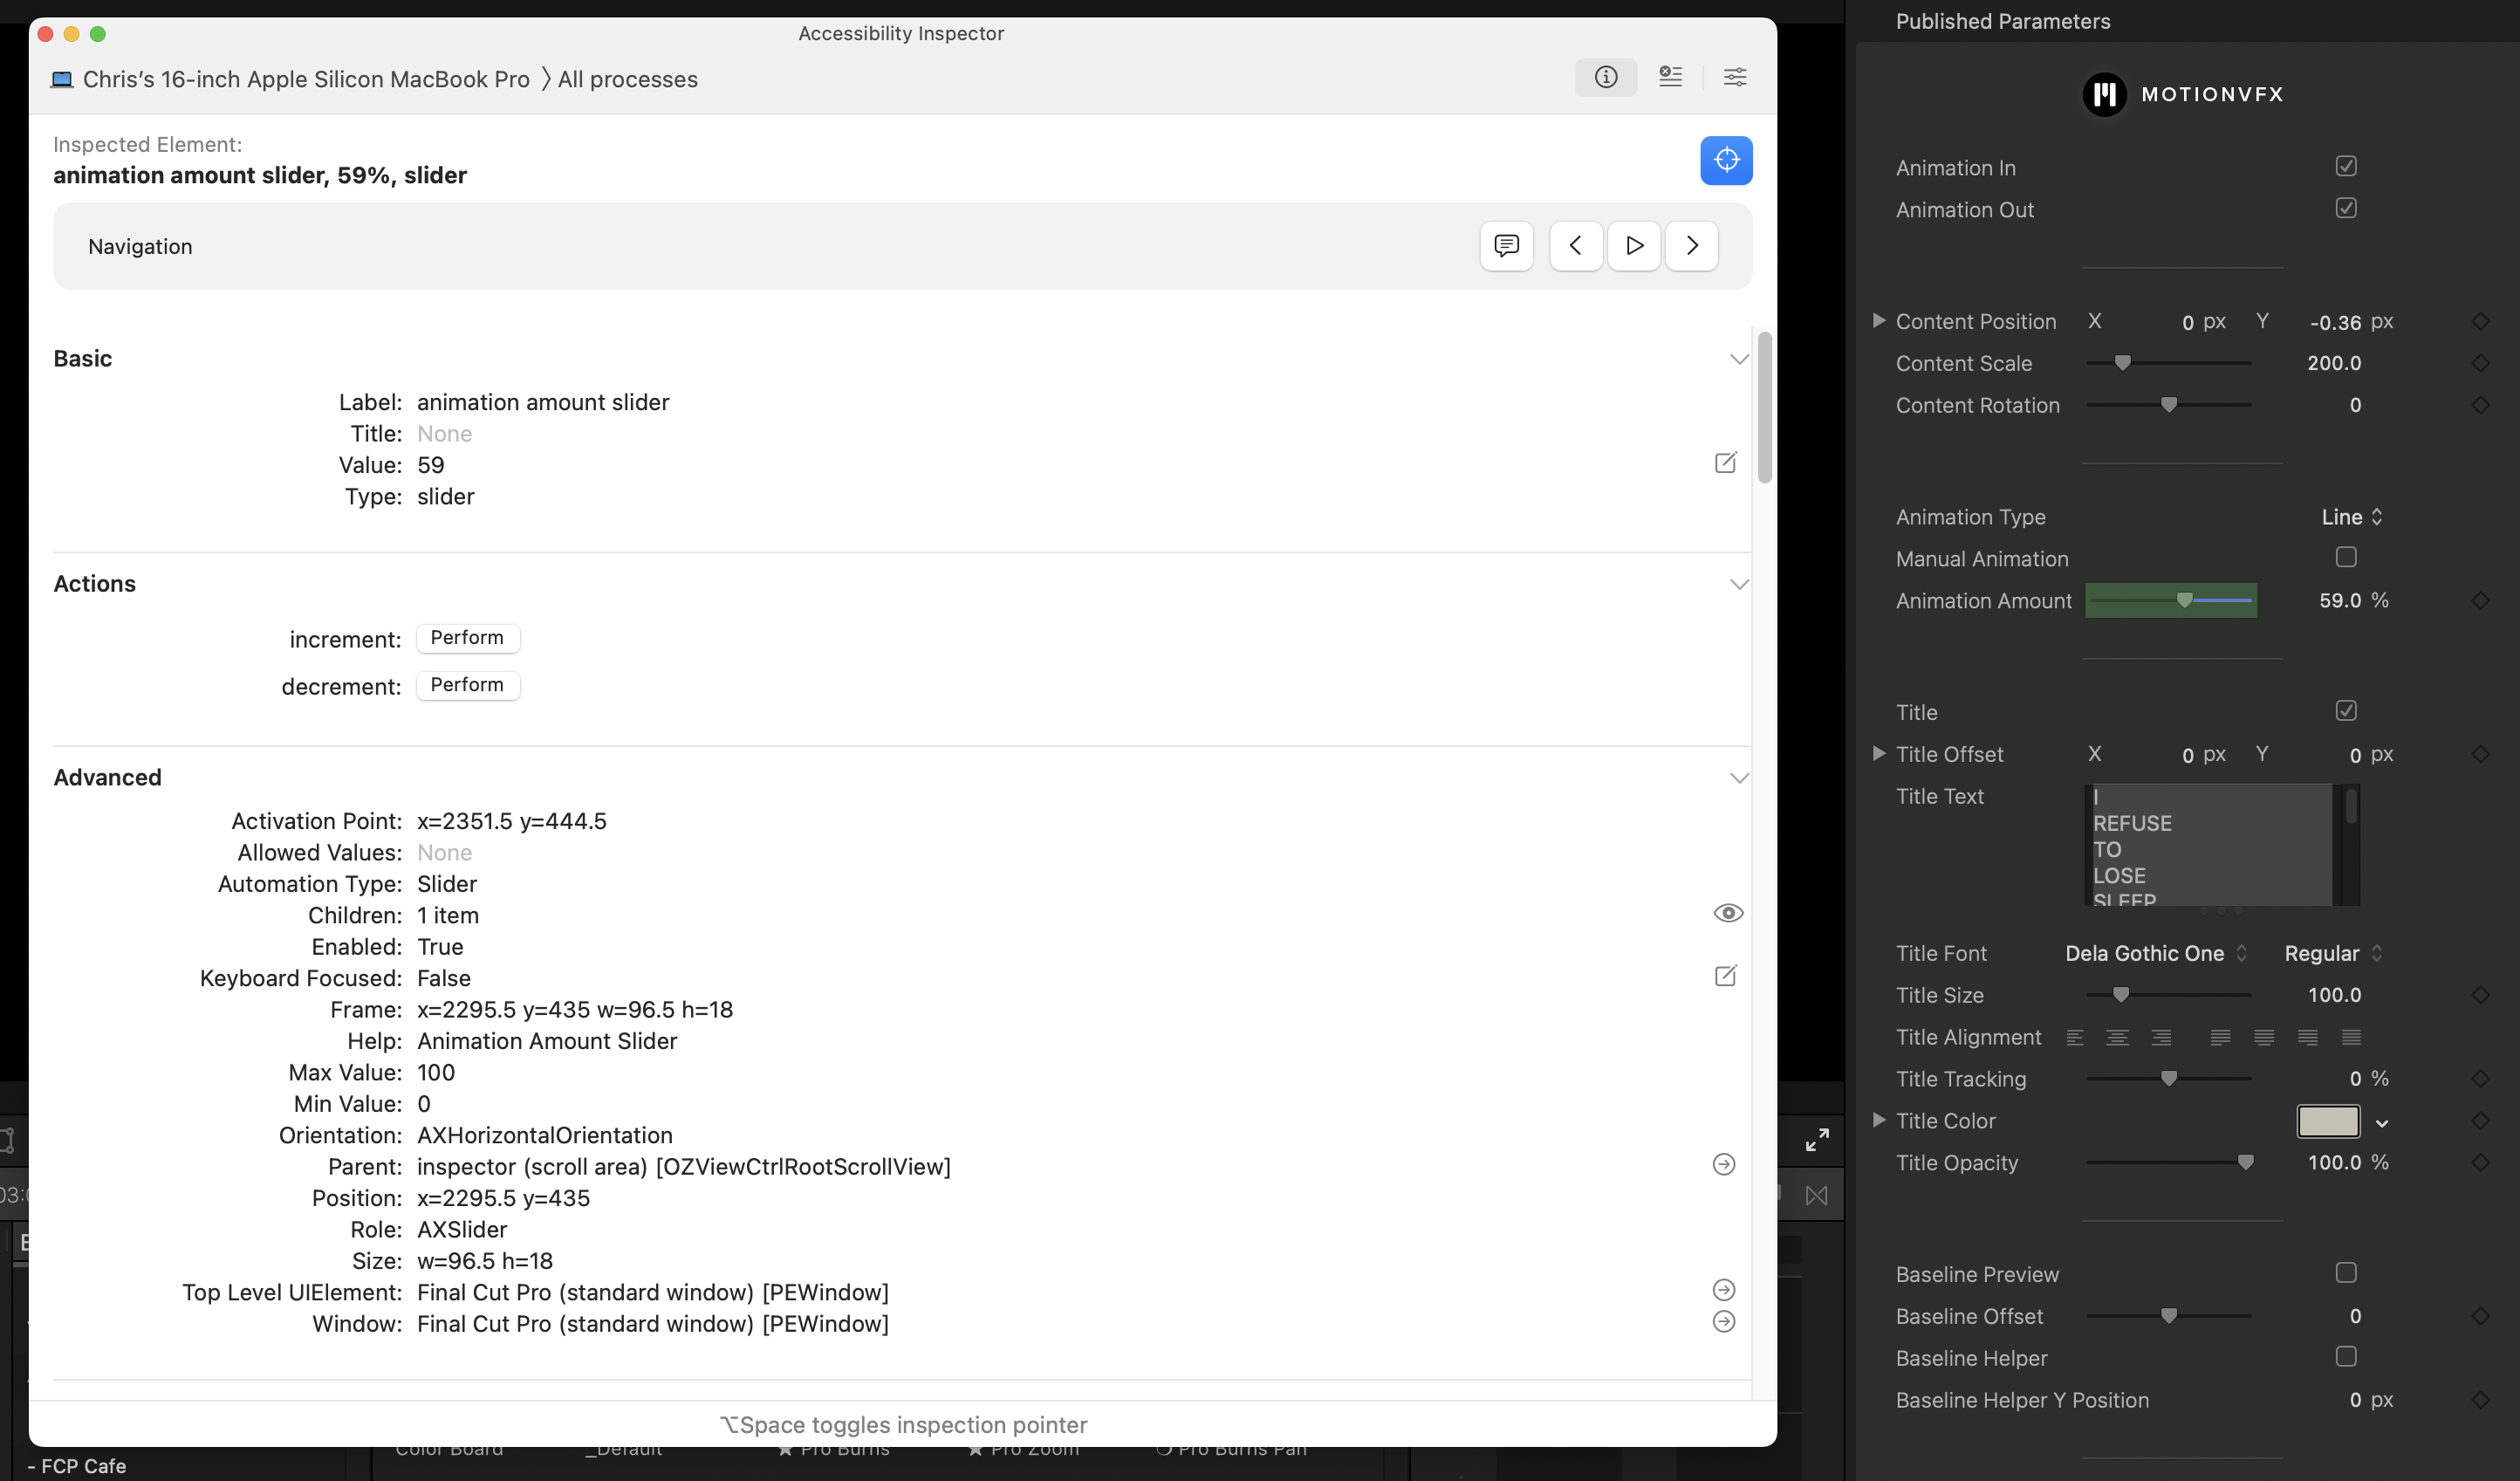This screenshot has height=1481, width=2520.
Task: Collapse the Basic section chevron
Action: [1739, 359]
